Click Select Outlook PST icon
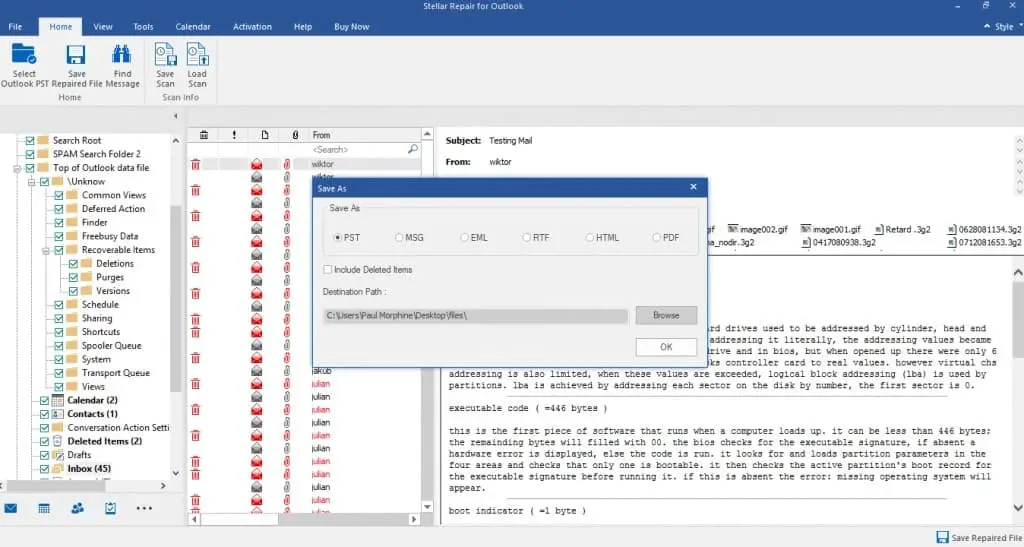The image size is (1024, 547). [24, 55]
